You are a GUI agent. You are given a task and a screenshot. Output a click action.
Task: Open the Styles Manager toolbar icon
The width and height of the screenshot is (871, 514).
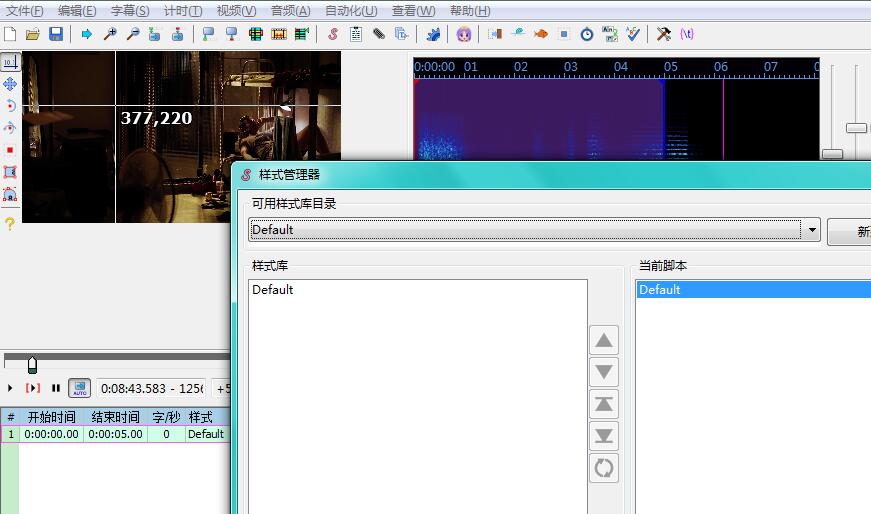(333, 34)
